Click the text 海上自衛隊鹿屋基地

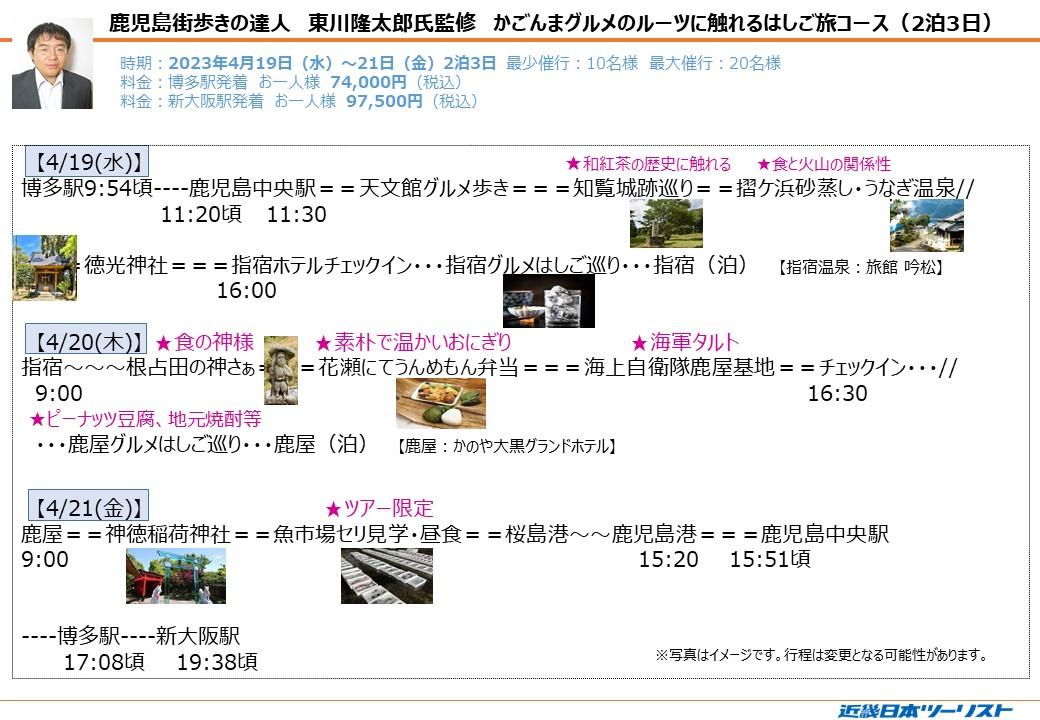tap(679, 367)
